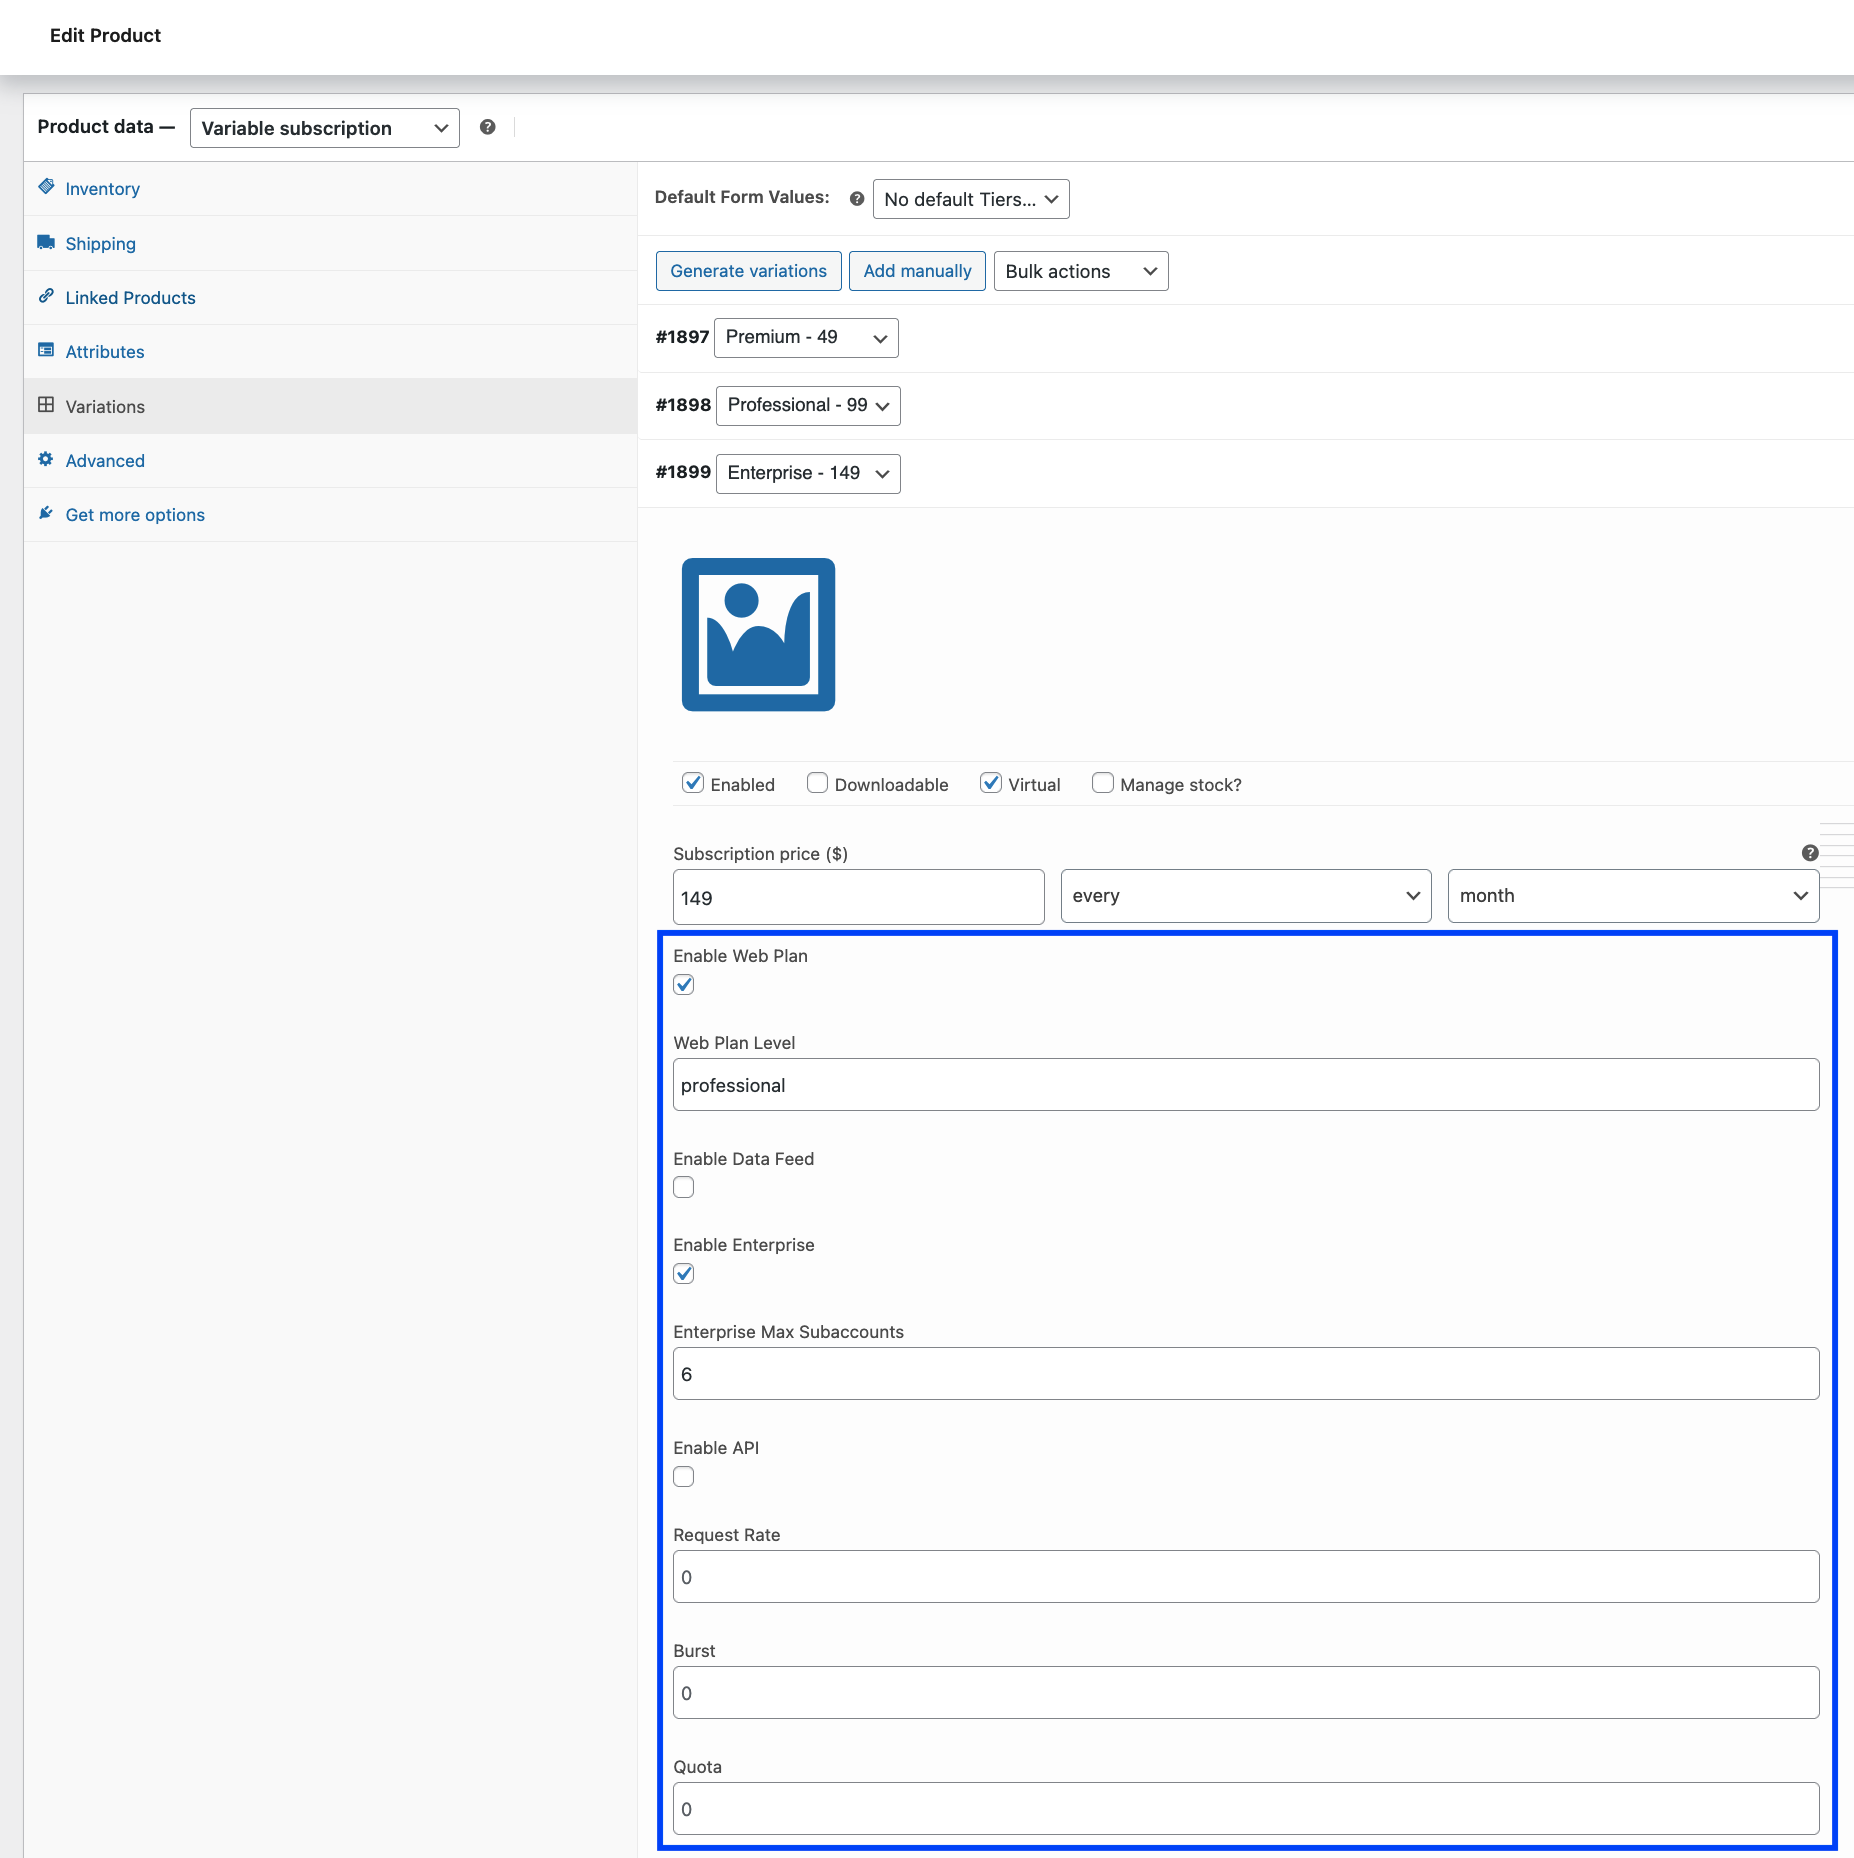This screenshot has width=1854, height=1858.
Task: Click the Linked Products chain icon
Action: (x=46, y=296)
